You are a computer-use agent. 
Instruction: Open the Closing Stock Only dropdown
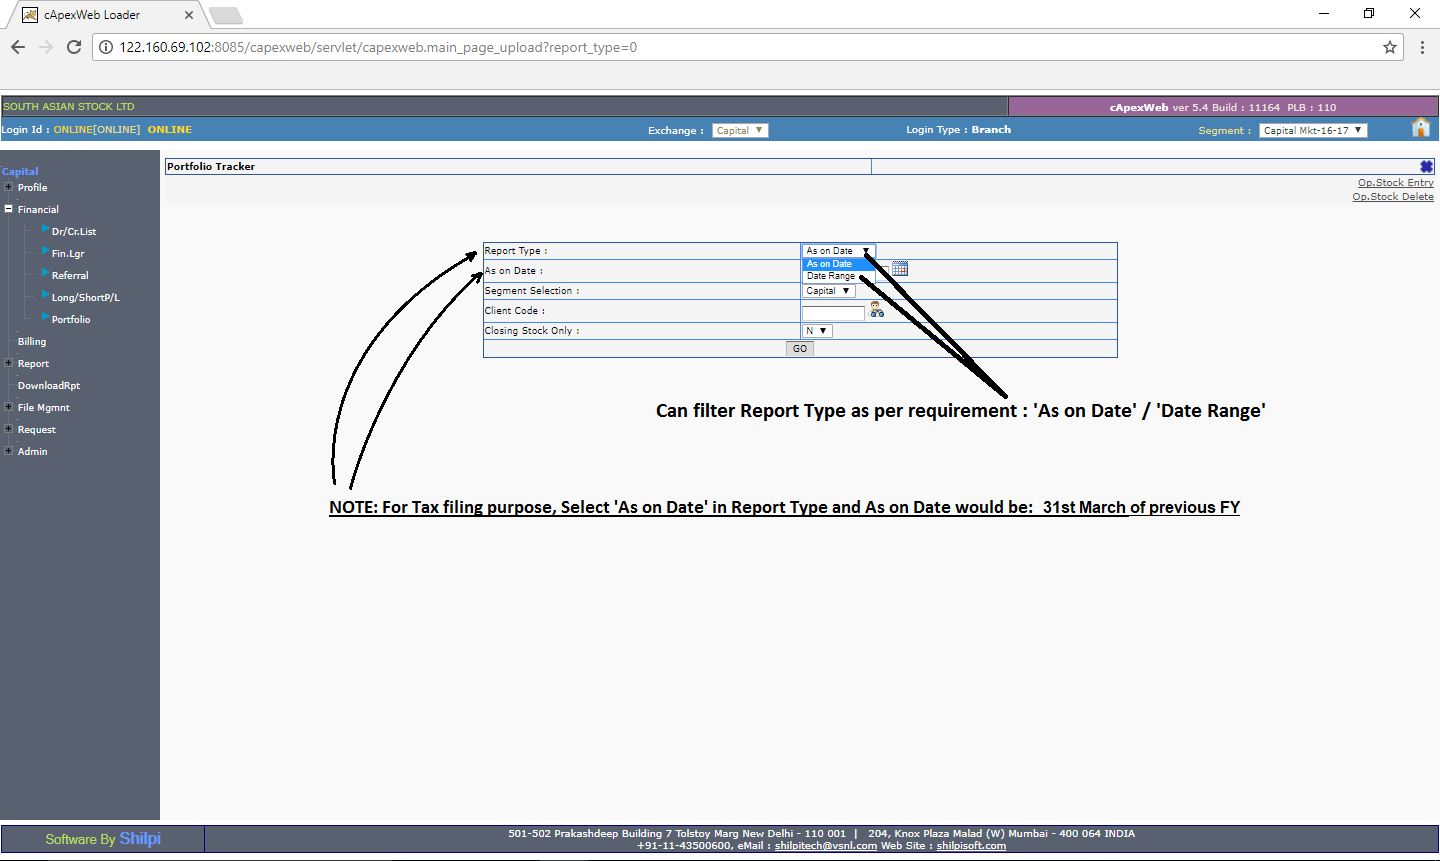click(817, 331)
